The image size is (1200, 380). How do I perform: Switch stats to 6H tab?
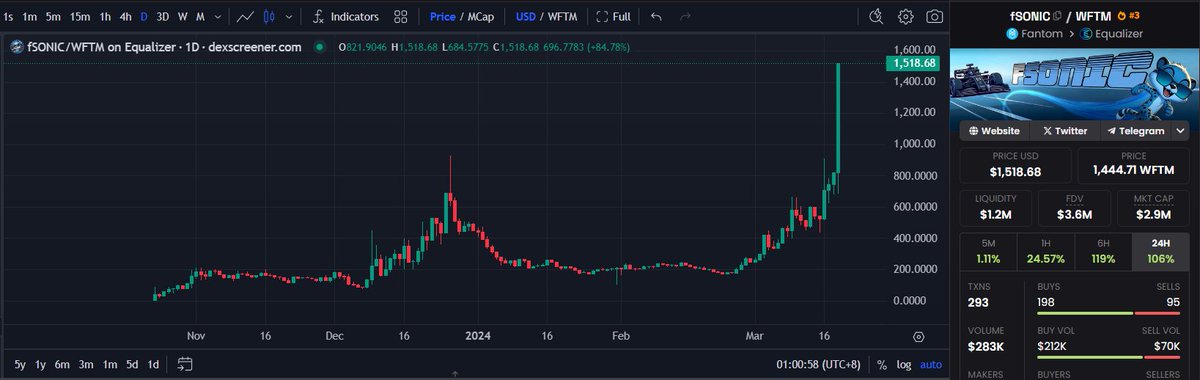(x=1104, y=251)
